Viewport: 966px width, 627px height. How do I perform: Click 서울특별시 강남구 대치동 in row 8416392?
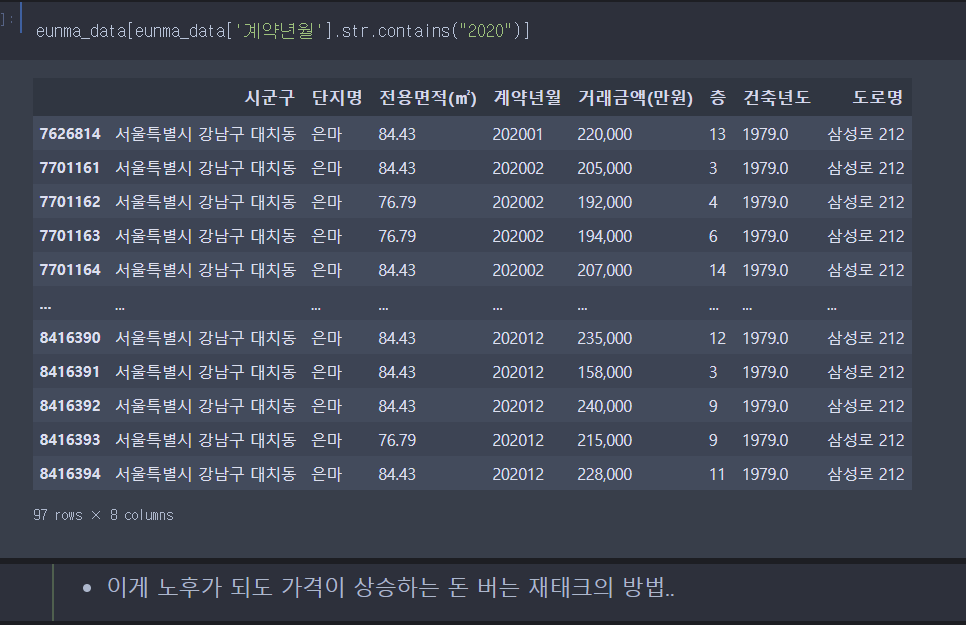pos(206,406)
